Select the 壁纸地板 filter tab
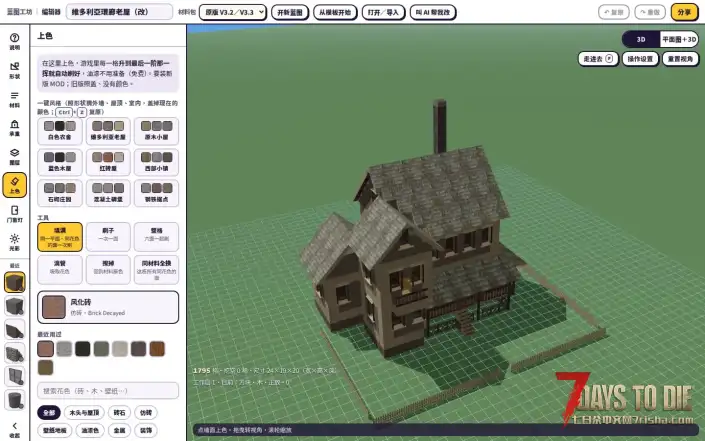The height and width of the screenshot is (441, 705). pyautogui.click(x=55, y=430)
